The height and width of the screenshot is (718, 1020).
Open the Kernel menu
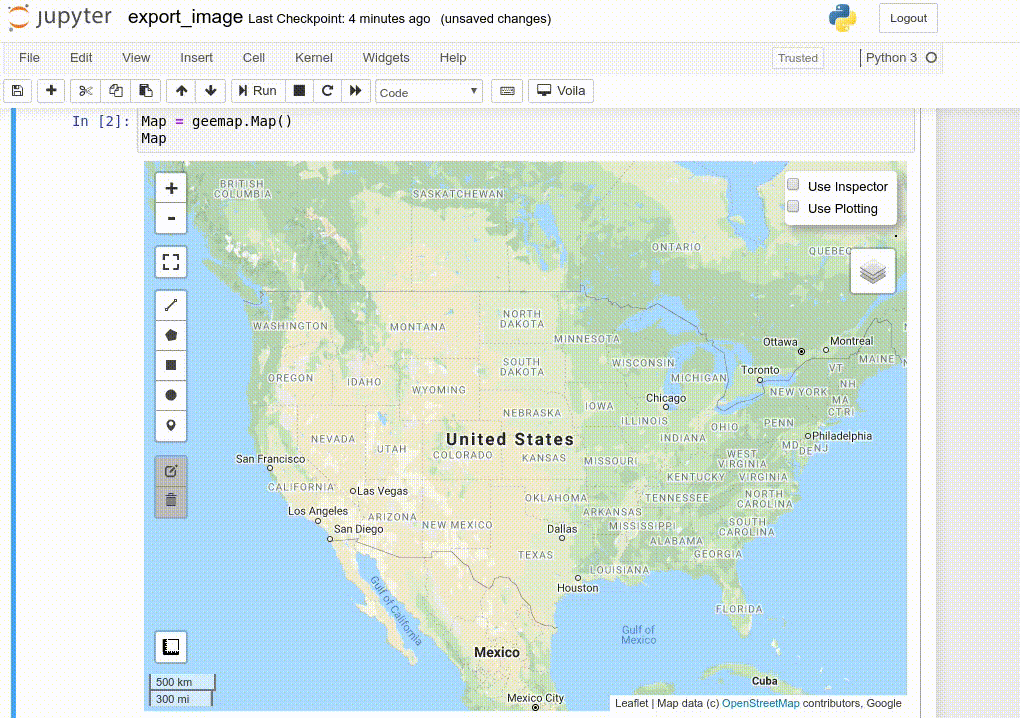click(x=313, y=58)
